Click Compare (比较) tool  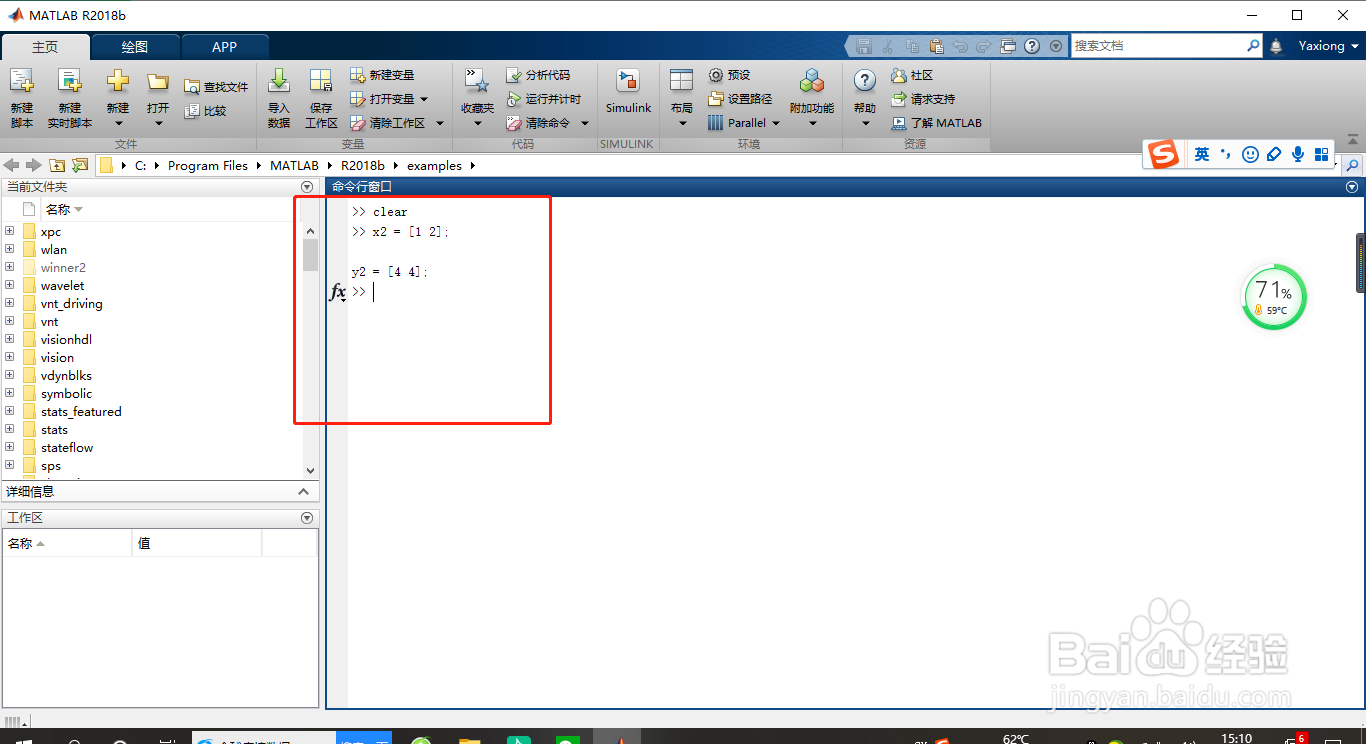click(206, 111)
